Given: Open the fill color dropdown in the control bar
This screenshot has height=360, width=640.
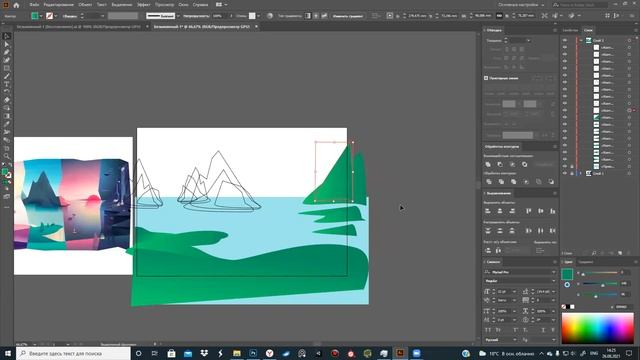Looking at the screenshot, I should (x=41, y=16).
